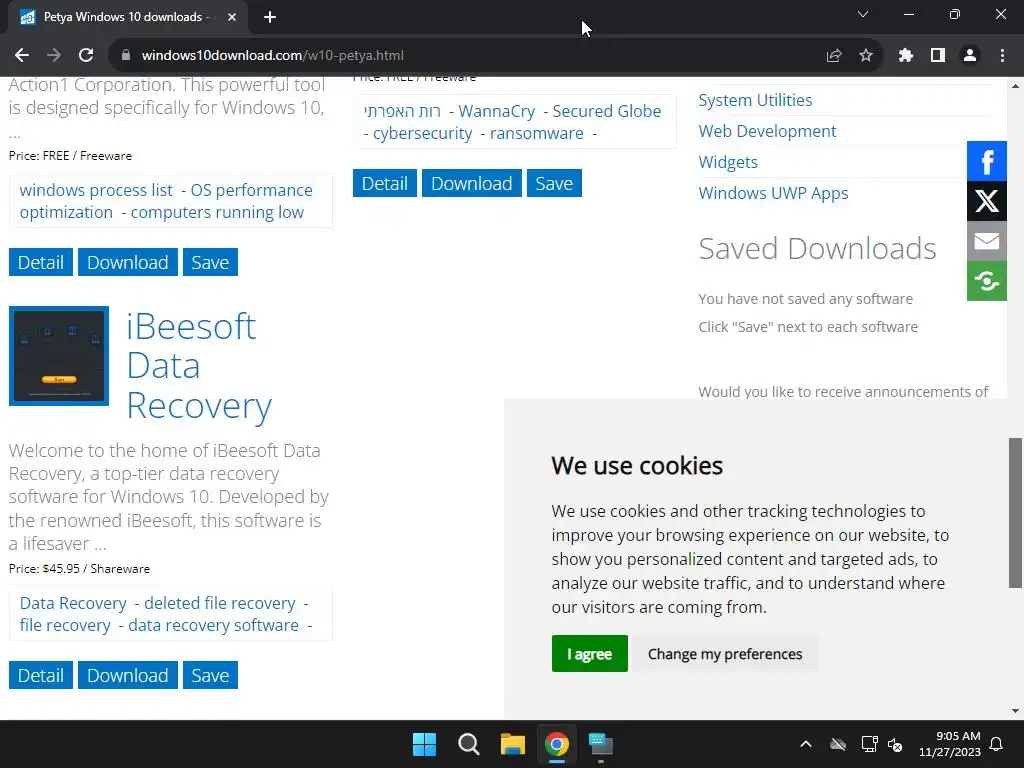Accept cookies with I agree
The height and width of the screenshot is (768, 1024).
[x=590, y=654]
